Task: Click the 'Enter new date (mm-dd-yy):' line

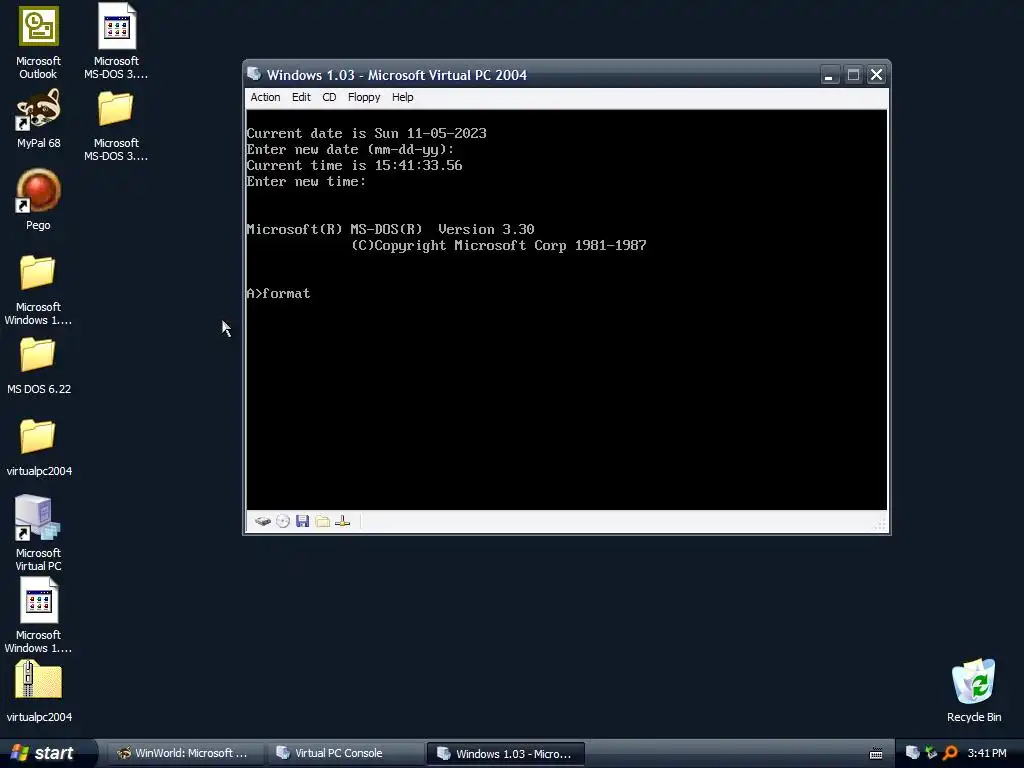Action: 350,150
